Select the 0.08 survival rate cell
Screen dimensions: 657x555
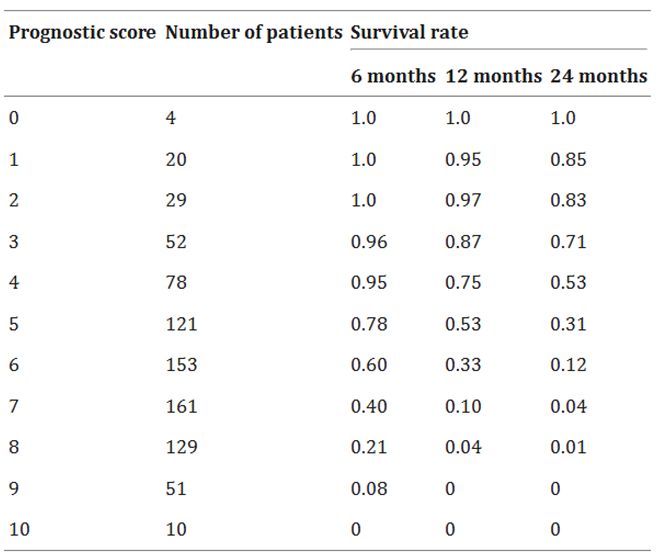[368, 488]
